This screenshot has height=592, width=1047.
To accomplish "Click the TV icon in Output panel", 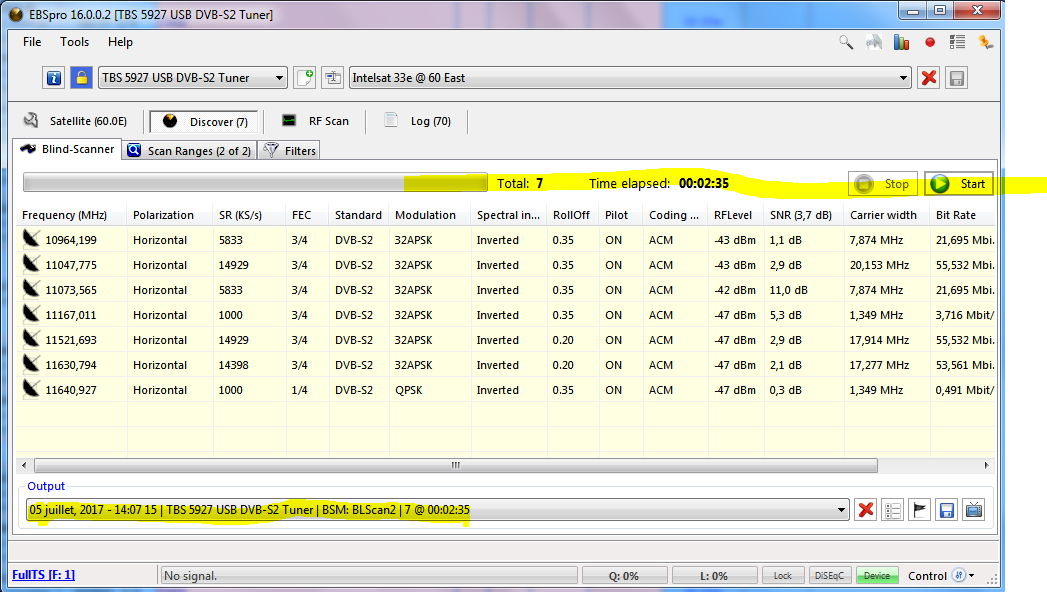I will 973,510.
